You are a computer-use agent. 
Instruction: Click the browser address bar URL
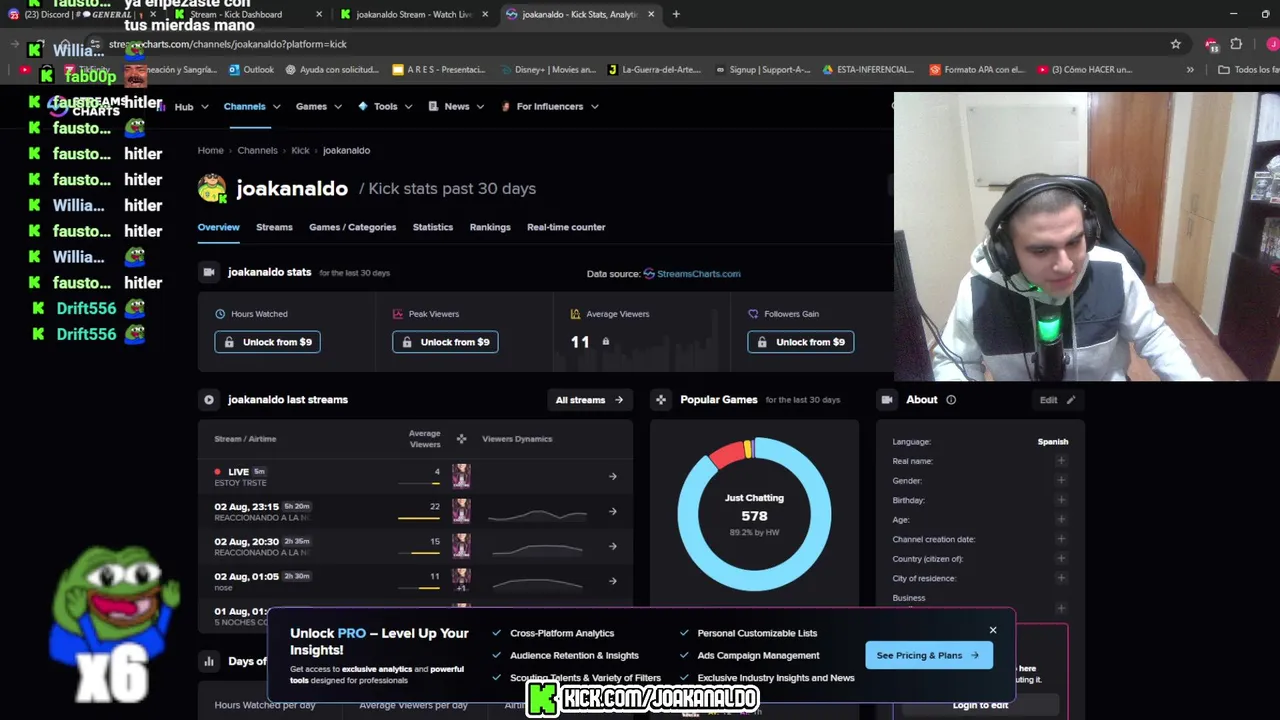pos(230,44)
